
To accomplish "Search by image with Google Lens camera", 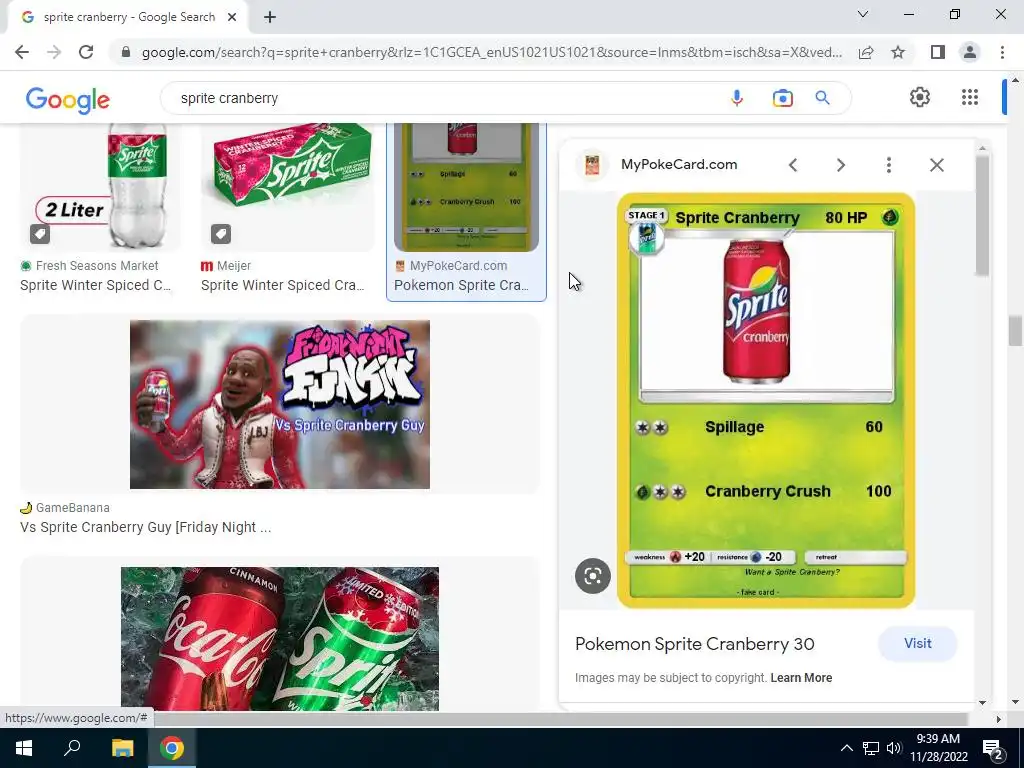I will [x=782, y=98].
